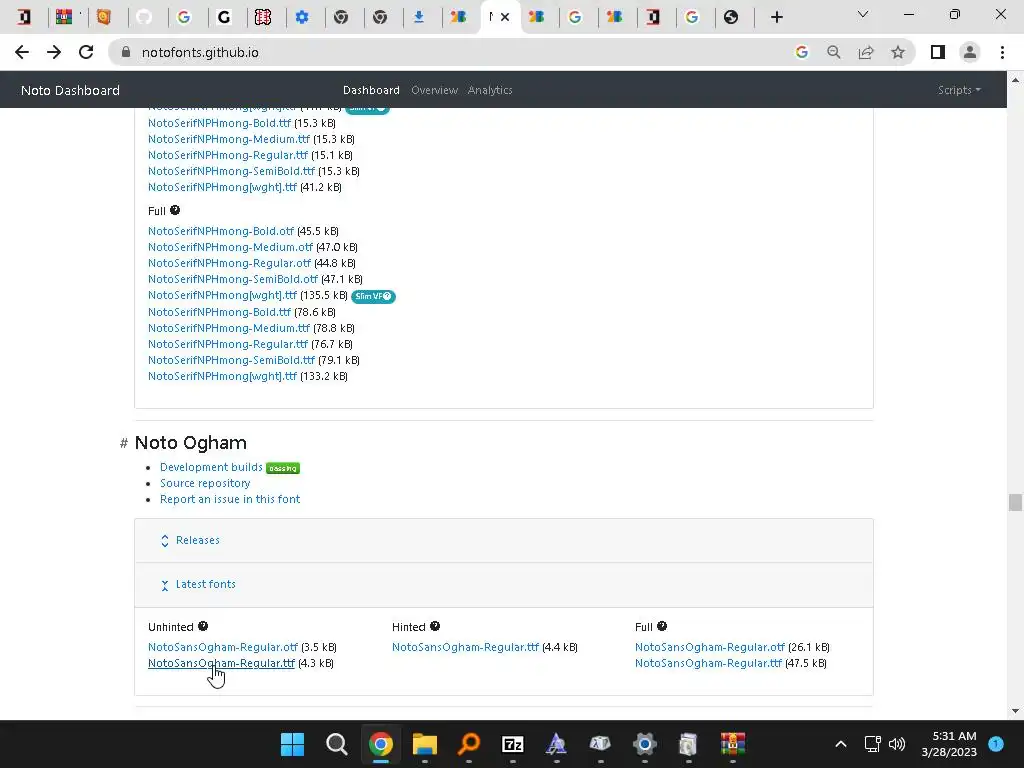Download hinted NotoSansOgham-Regular.ttf (4.4 kB)
The width and height of the screenshot is (1024, 768).
[x=465, y=647]
